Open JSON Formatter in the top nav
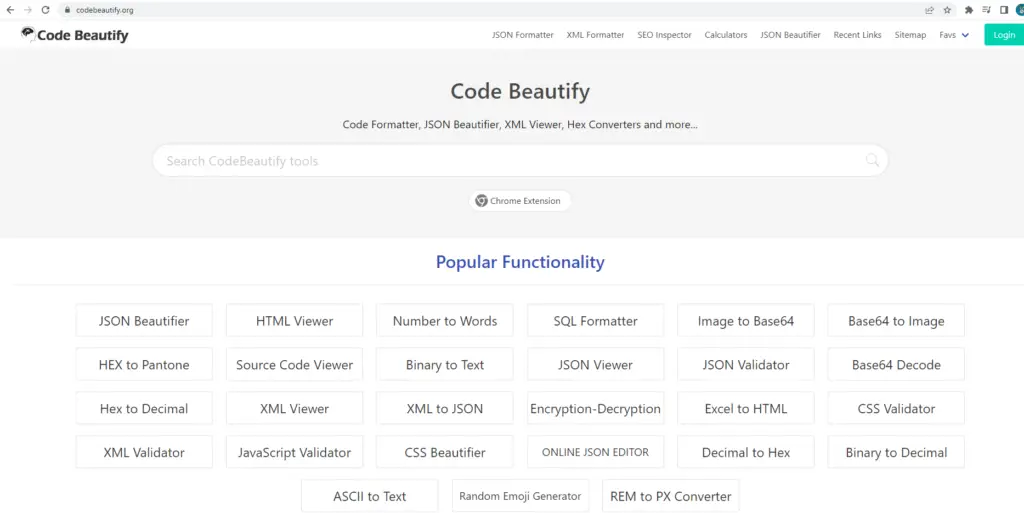 tap(522, 35)
